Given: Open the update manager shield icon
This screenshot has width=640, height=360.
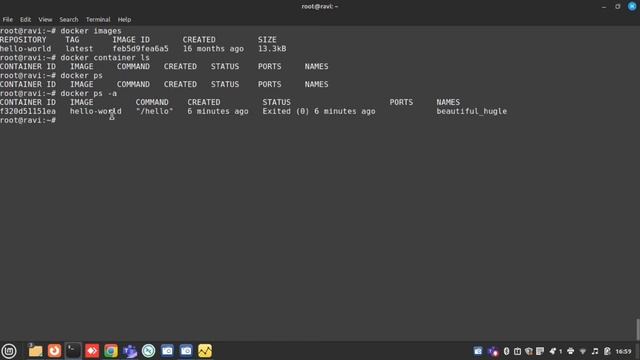Looking at the screenshot, I should 529,351.
